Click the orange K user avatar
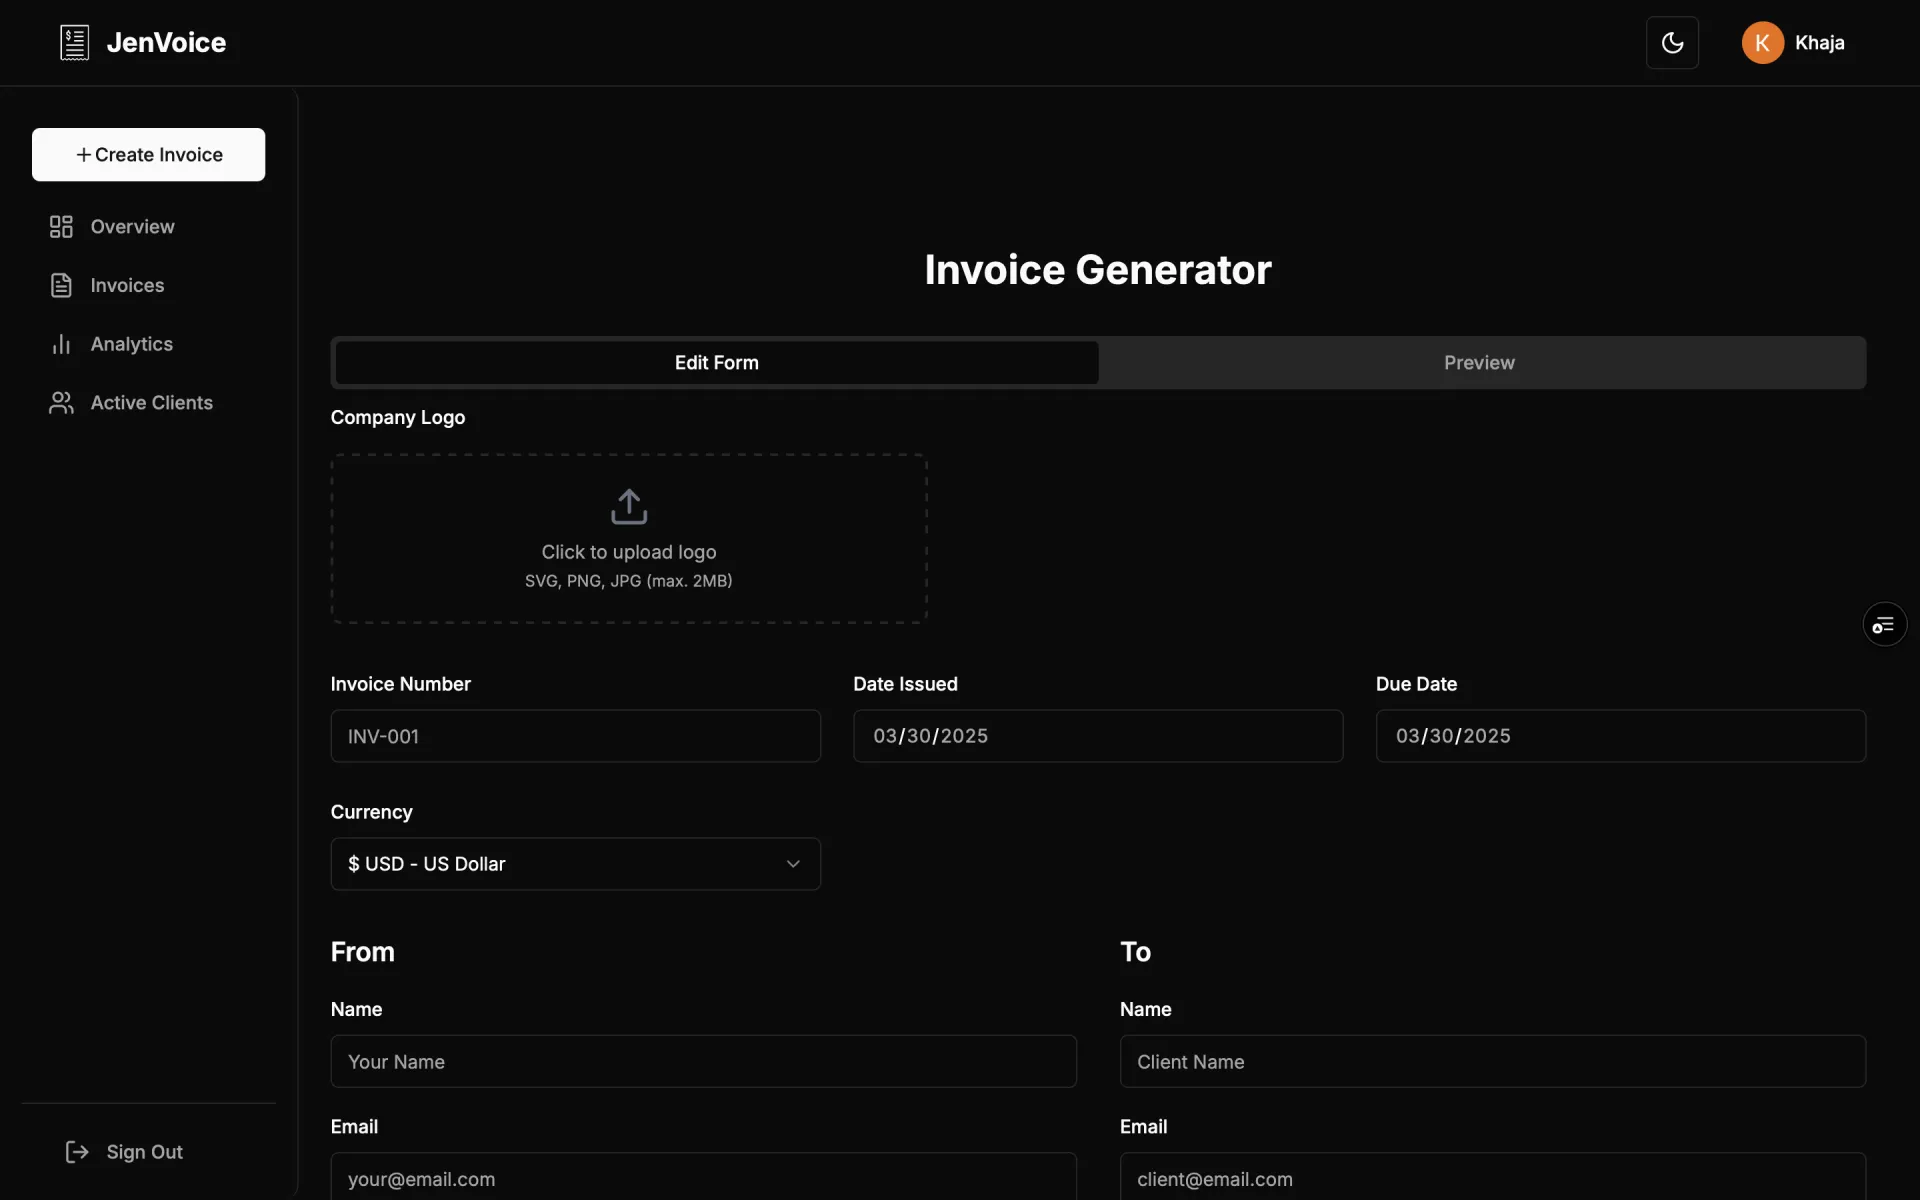Image resolution: width=1920 pixels, height=1200 pixels. click(1762, 43)
